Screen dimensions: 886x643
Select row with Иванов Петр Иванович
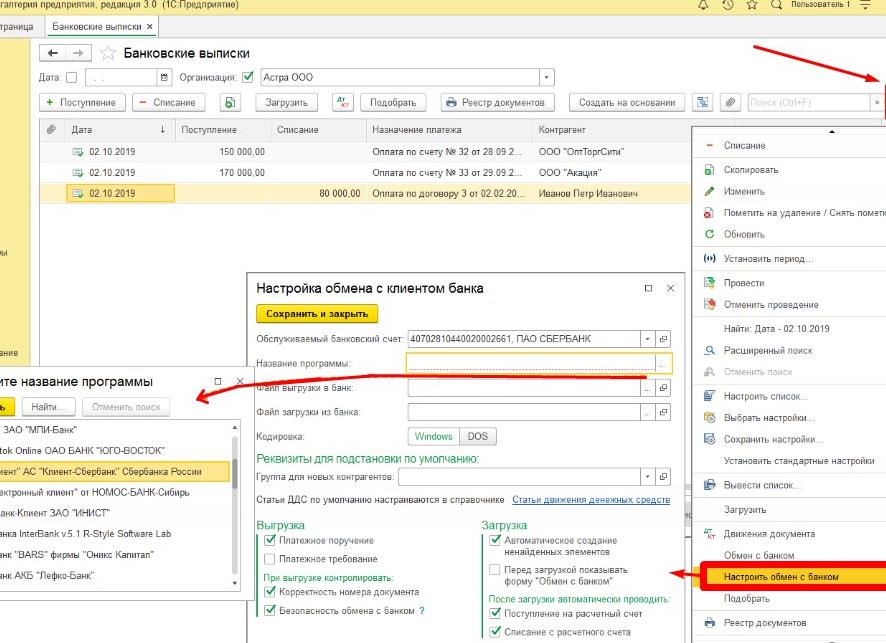[x=365, y=193]
